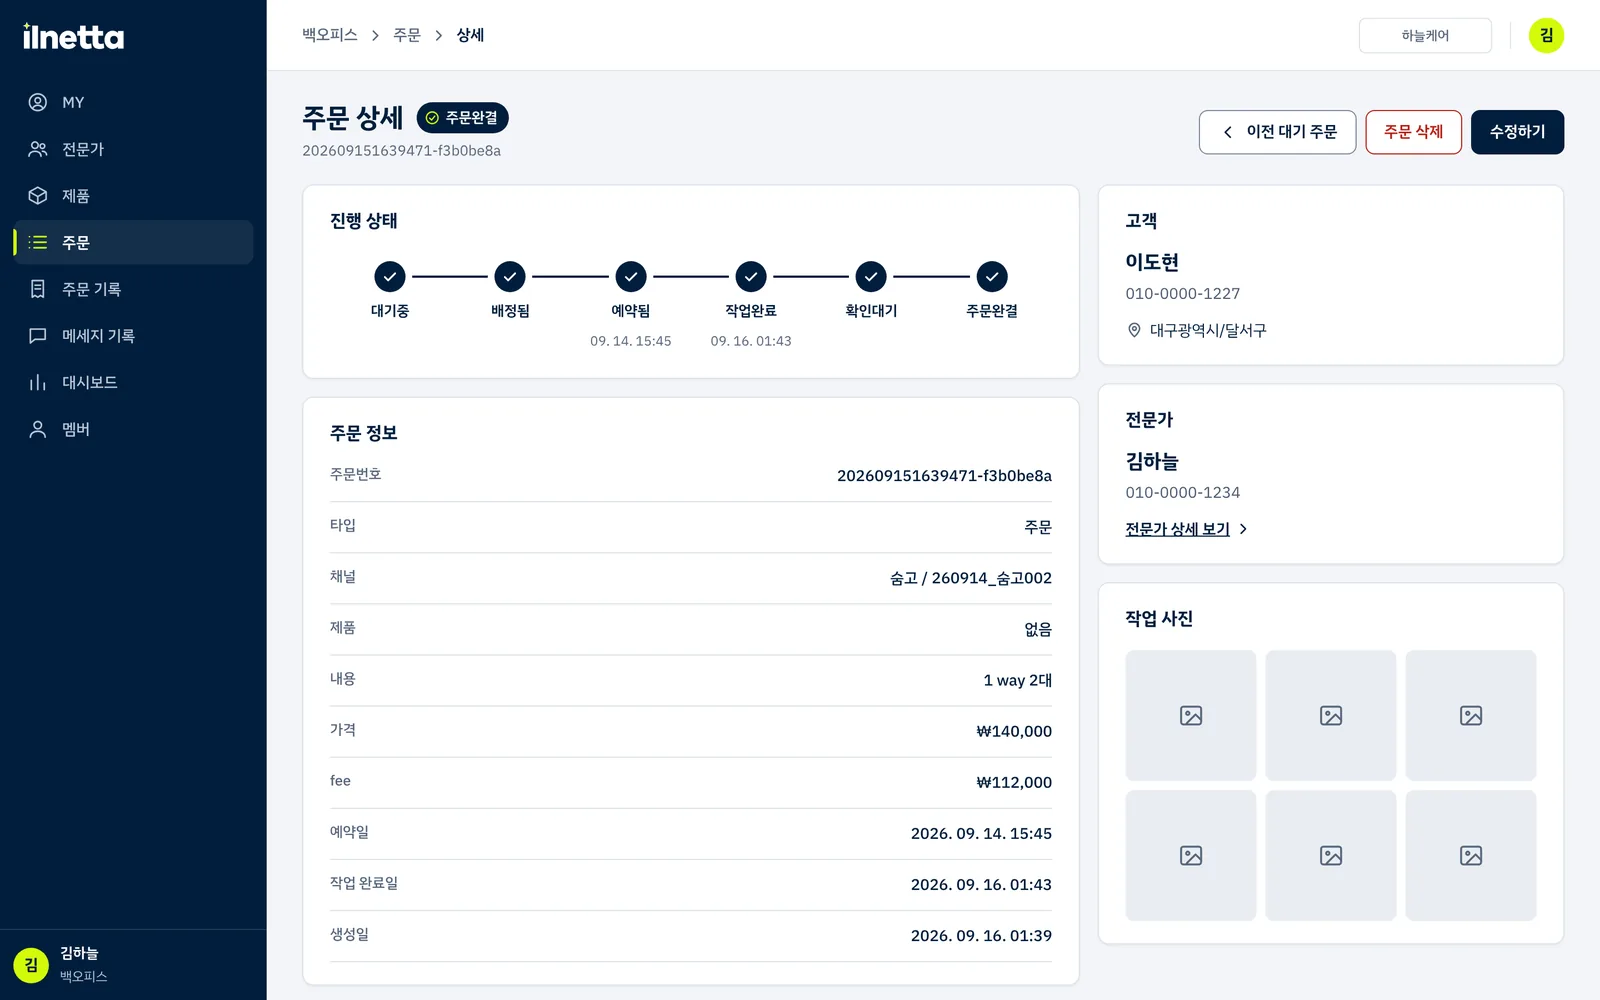
Task: Open the 대시보드 chart icon
Action: (38, 382)
